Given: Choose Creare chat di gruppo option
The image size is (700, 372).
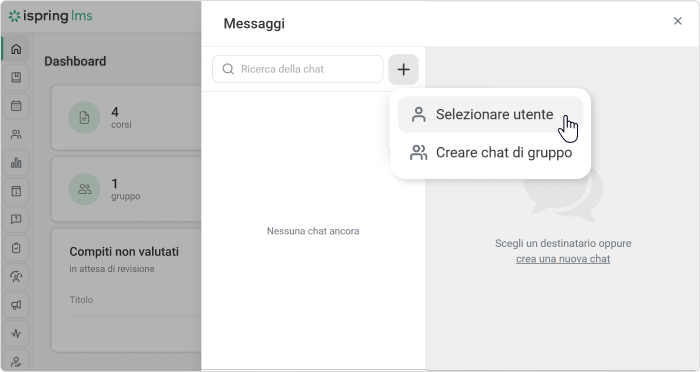Looking at the screenshot, I should click(x=490, y=153).
